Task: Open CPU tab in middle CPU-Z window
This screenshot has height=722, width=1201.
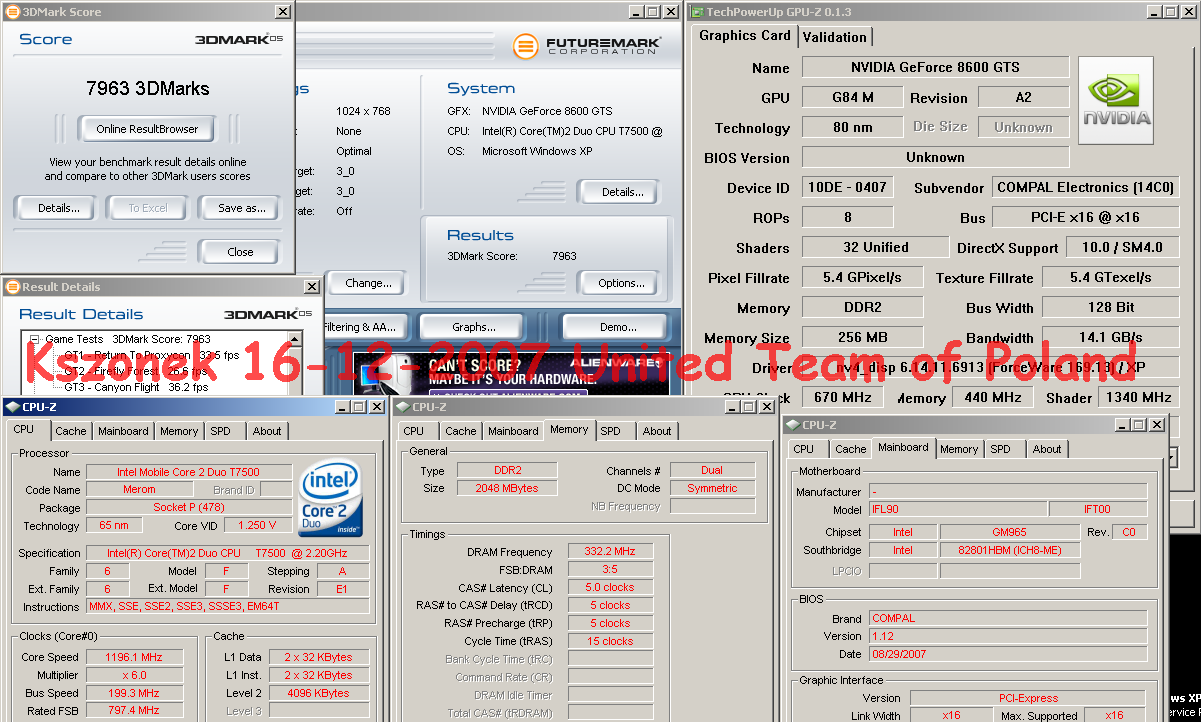Action: tap(413, 431)
